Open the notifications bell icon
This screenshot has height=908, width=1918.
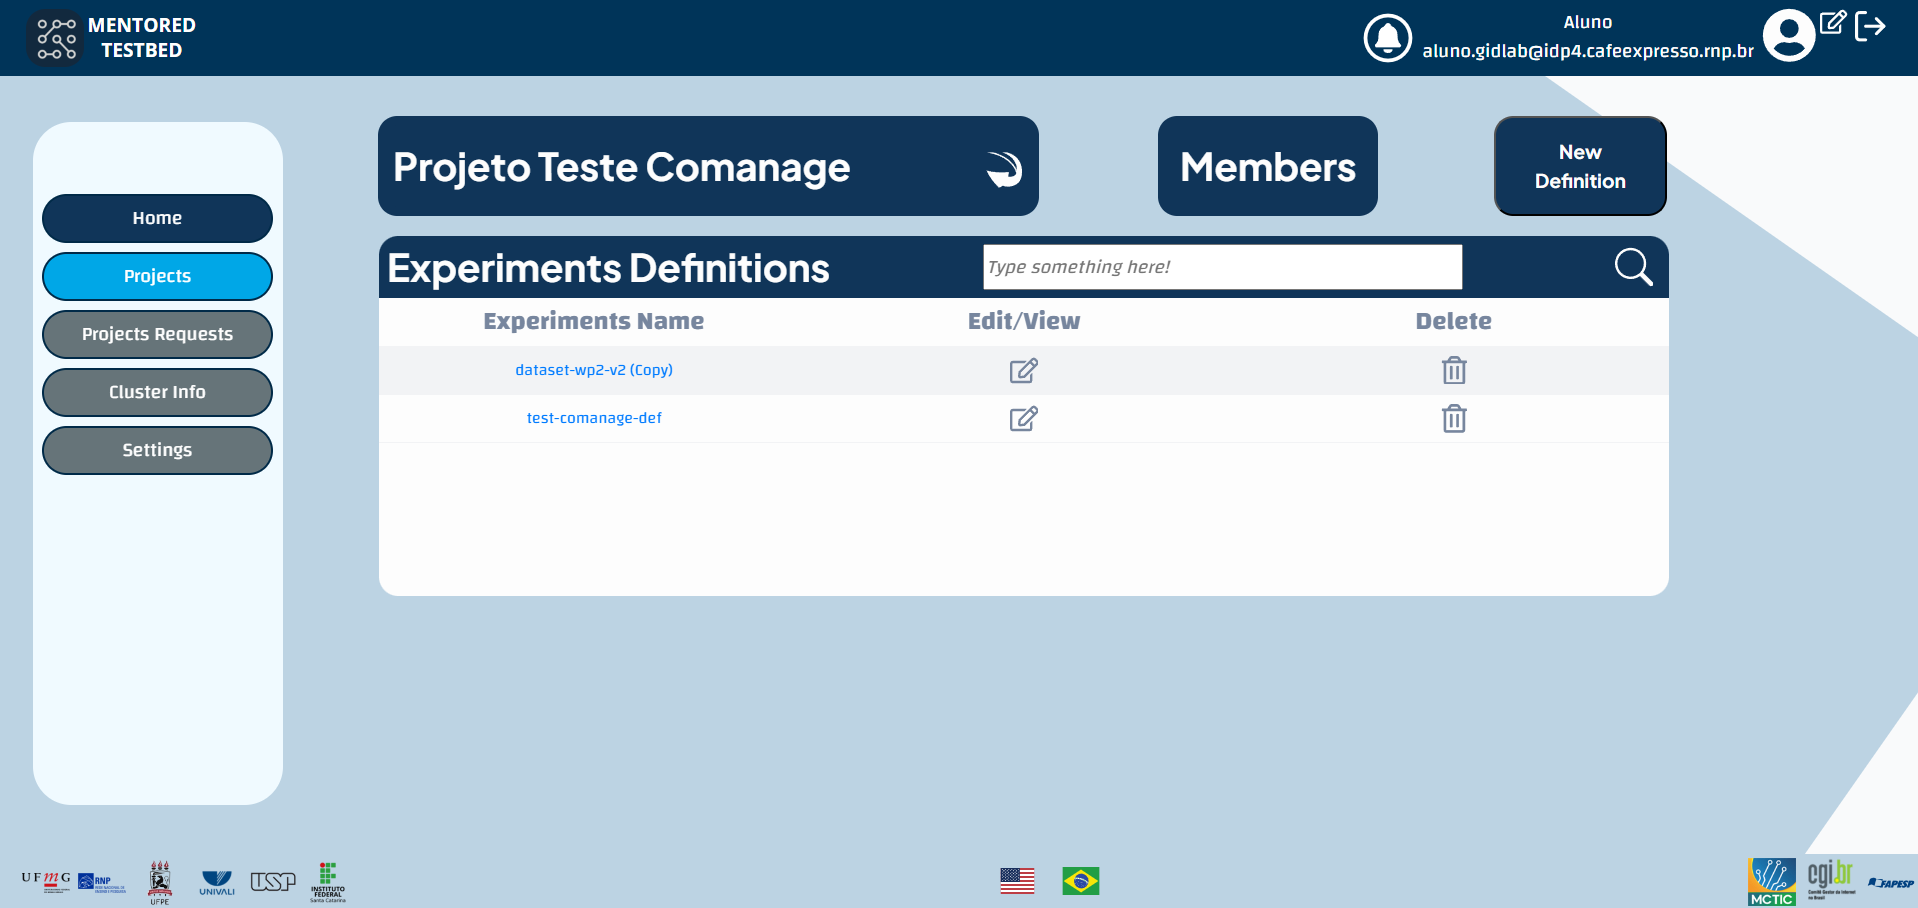click(x=1387, y=38)
